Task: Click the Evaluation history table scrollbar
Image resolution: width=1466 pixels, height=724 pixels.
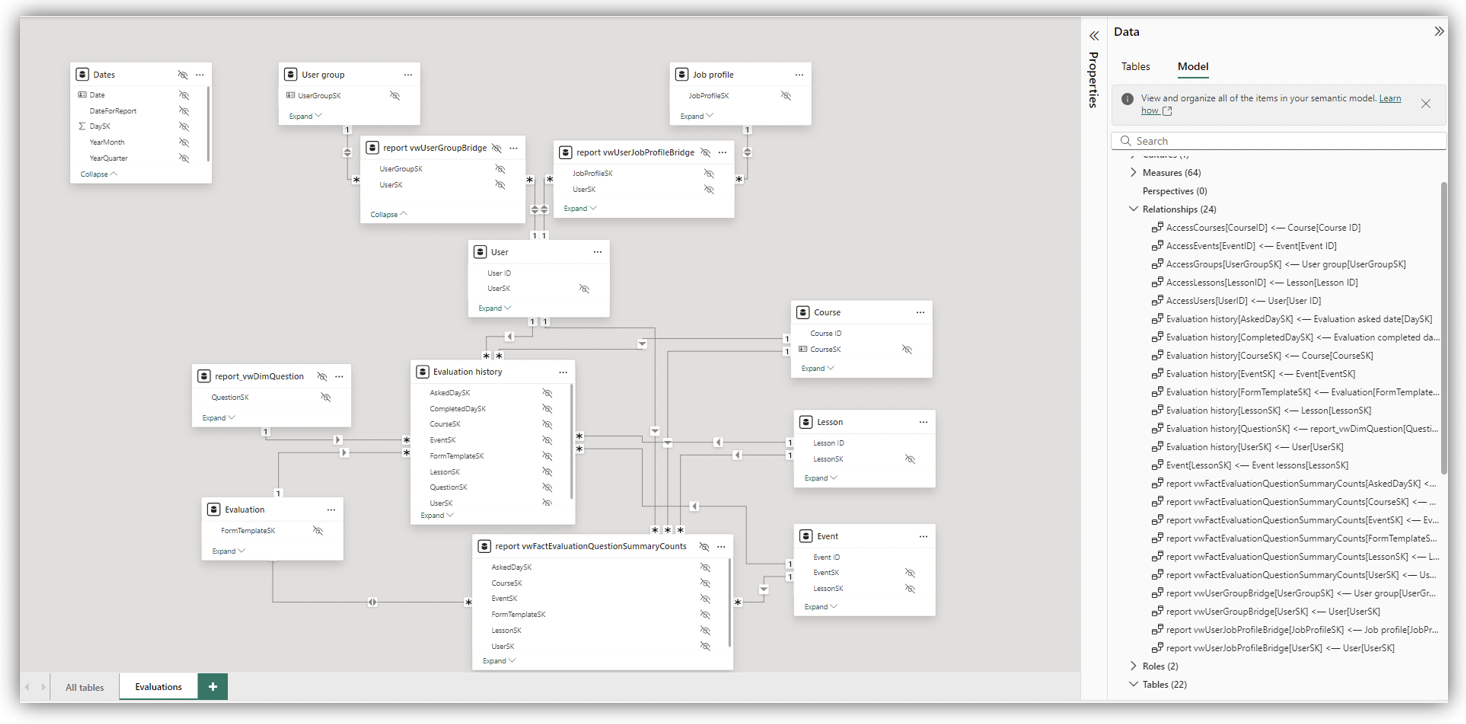Action: (572, 440)
